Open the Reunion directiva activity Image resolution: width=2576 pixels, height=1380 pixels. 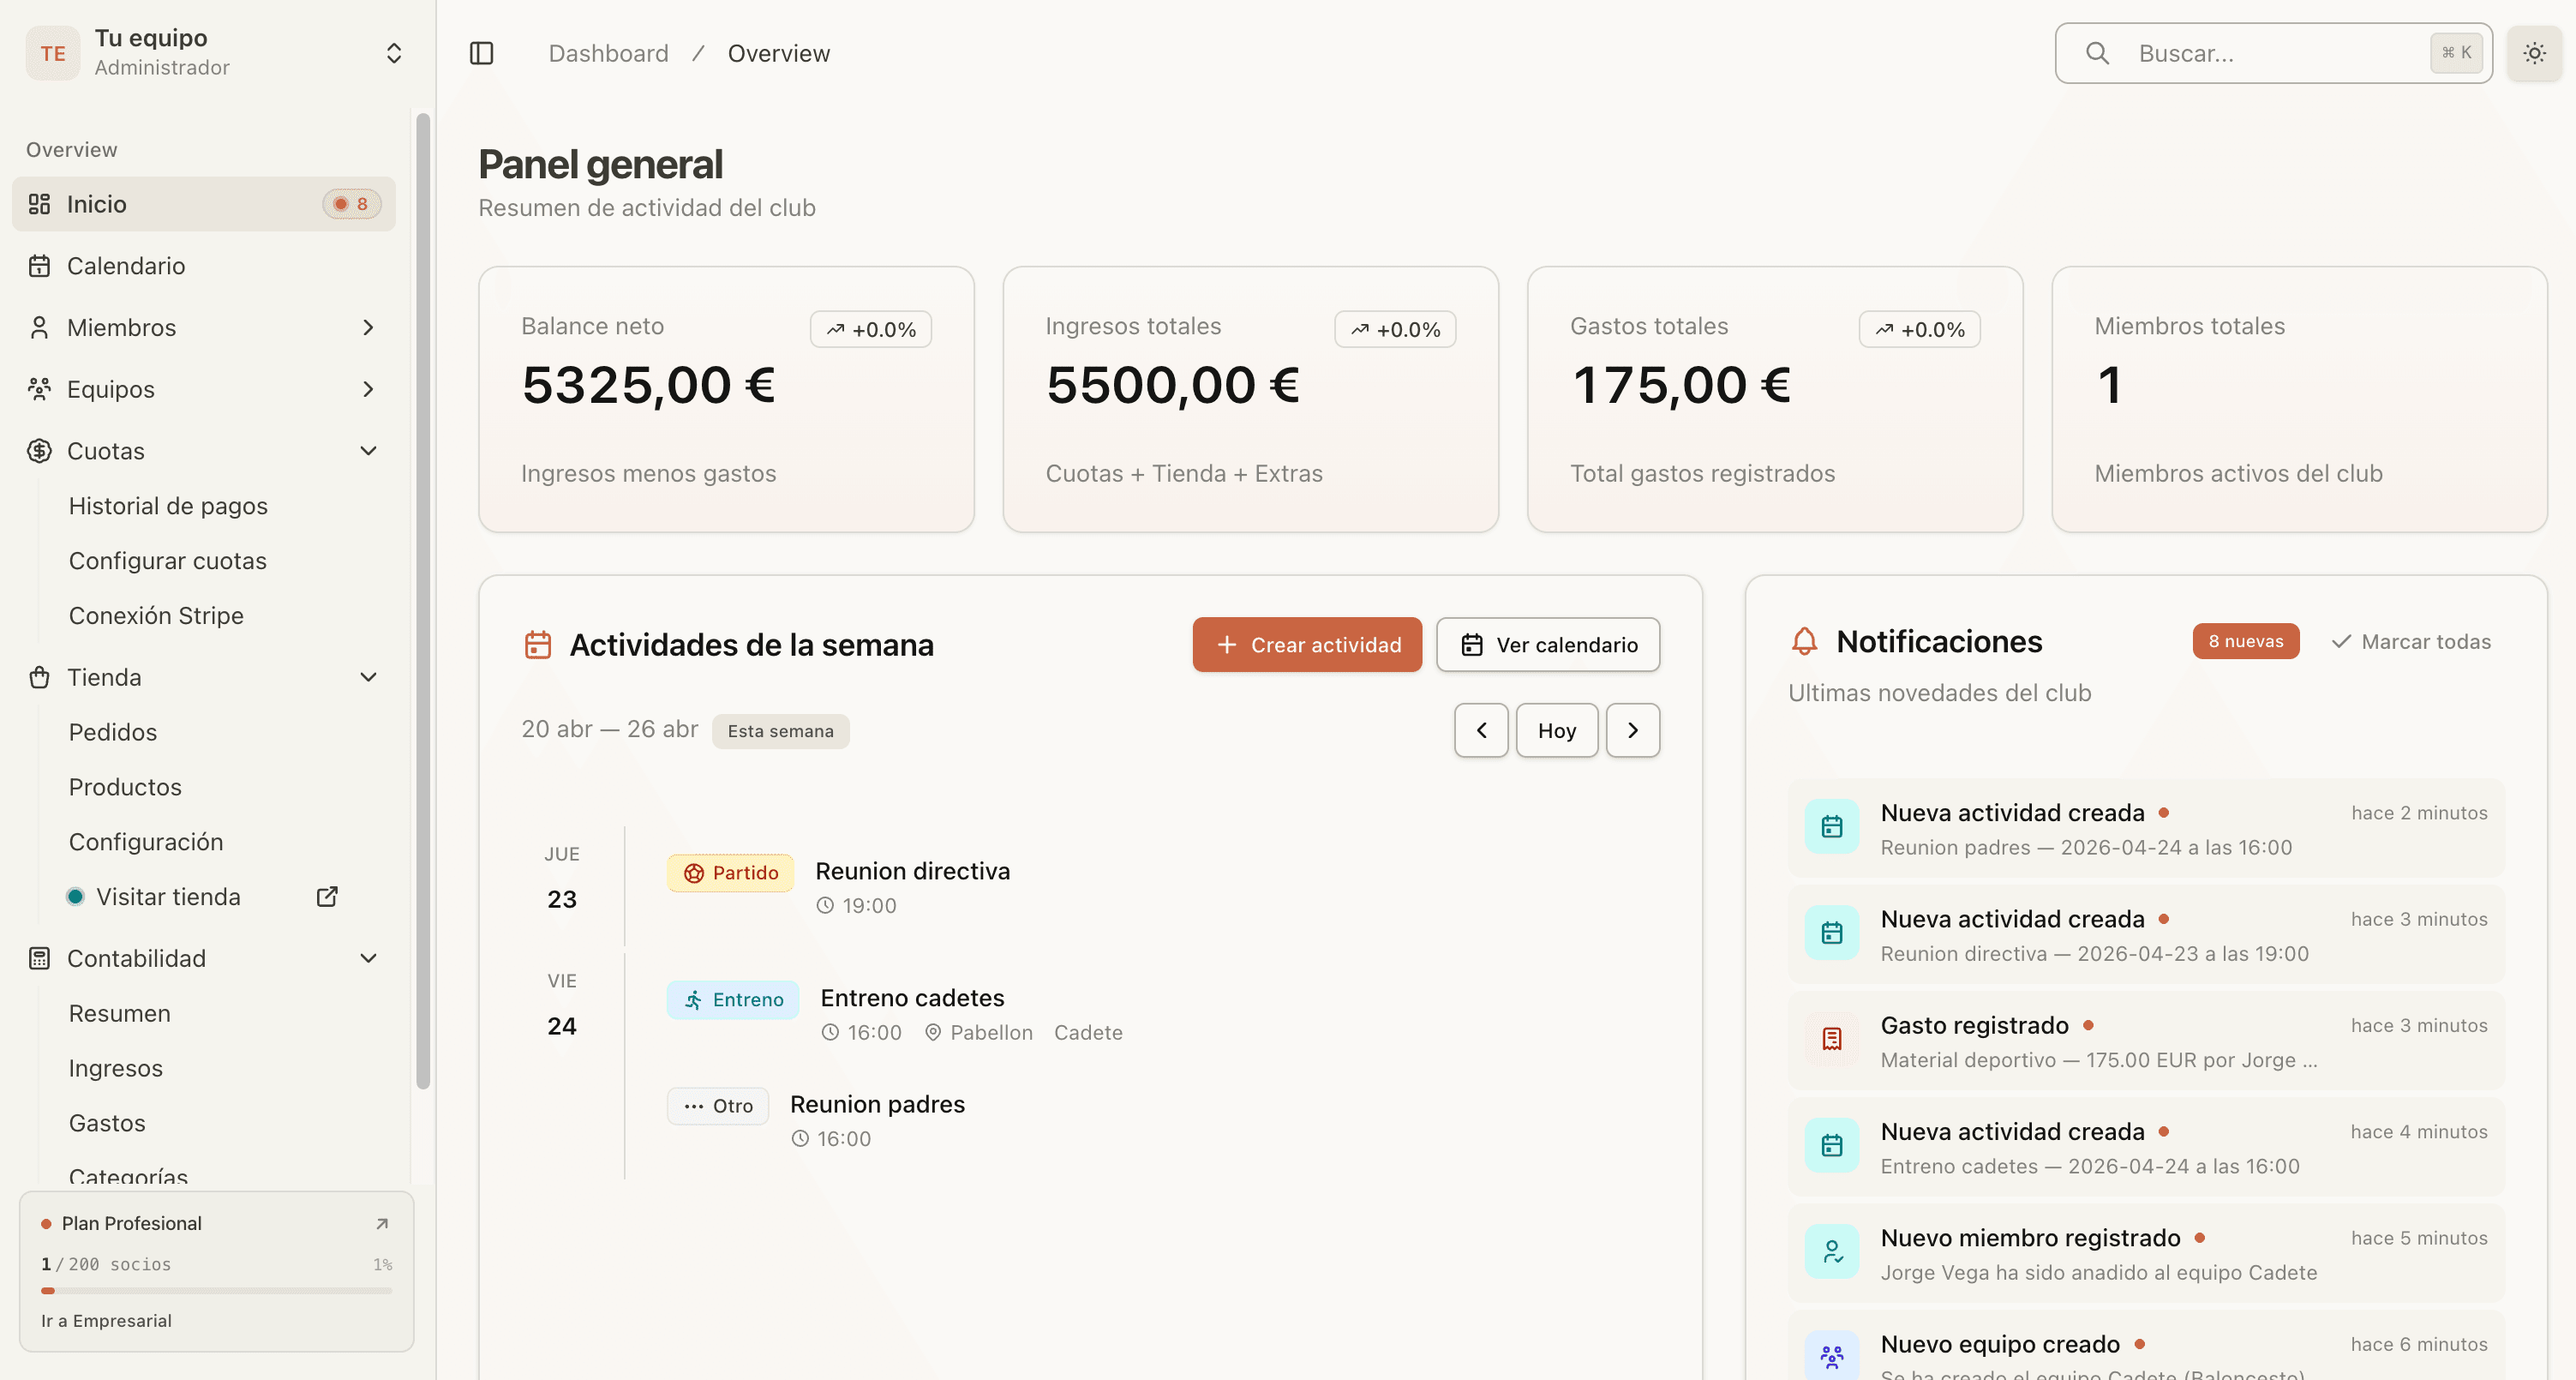[x=912, y=871]
